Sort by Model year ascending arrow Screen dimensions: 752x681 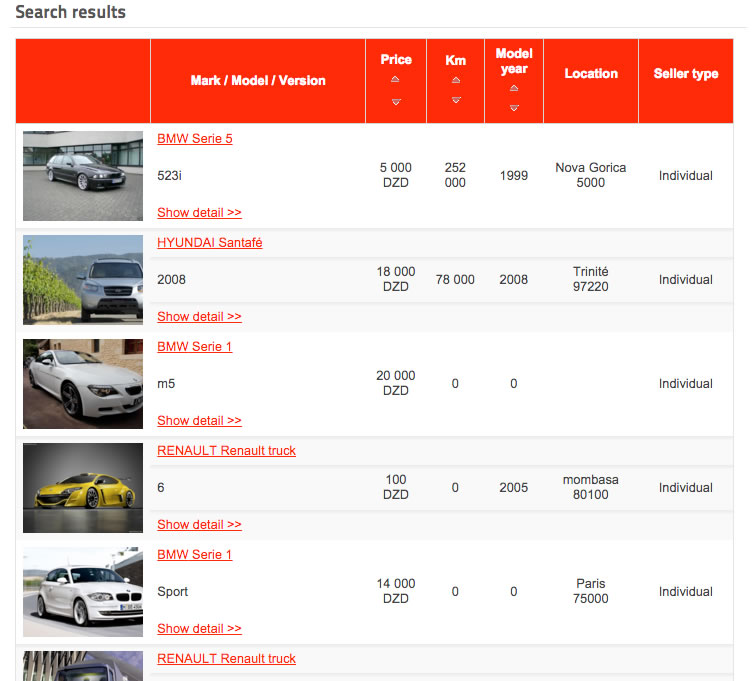514,88
